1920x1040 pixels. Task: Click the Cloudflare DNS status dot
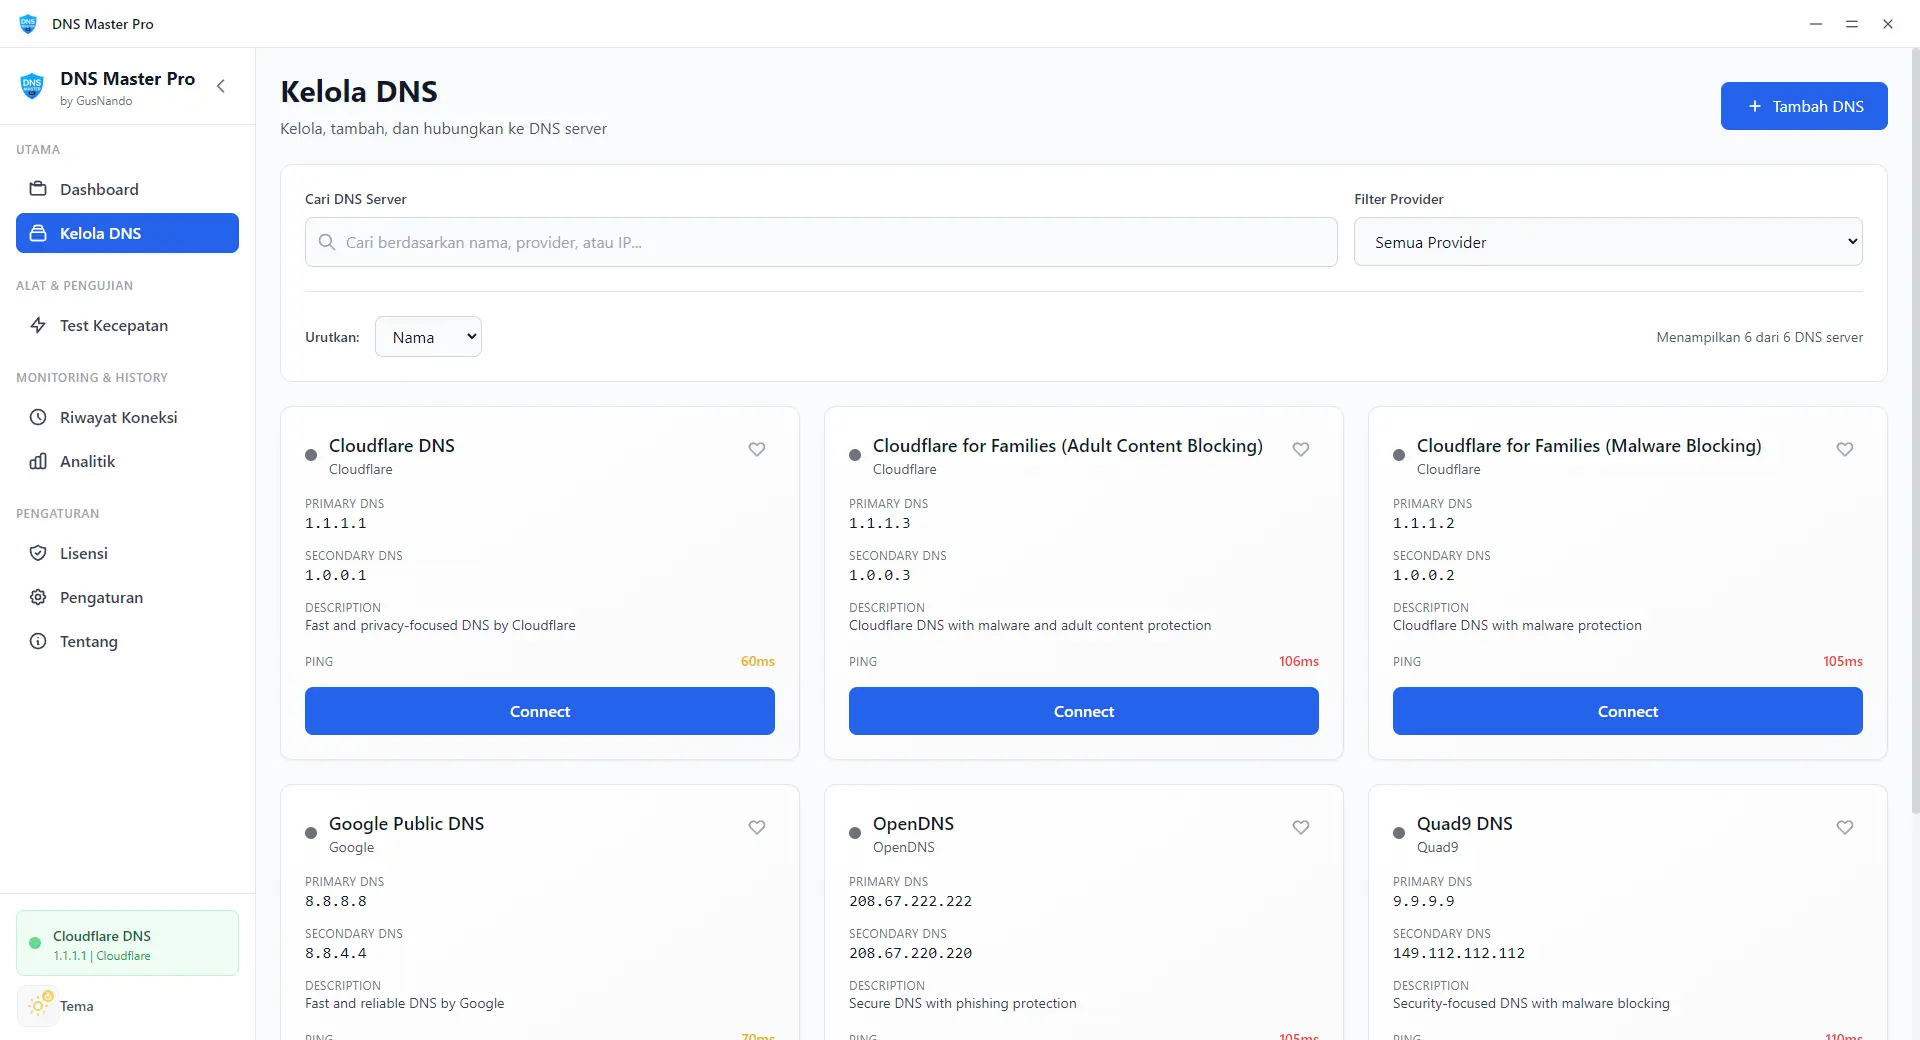pos(311,455)
